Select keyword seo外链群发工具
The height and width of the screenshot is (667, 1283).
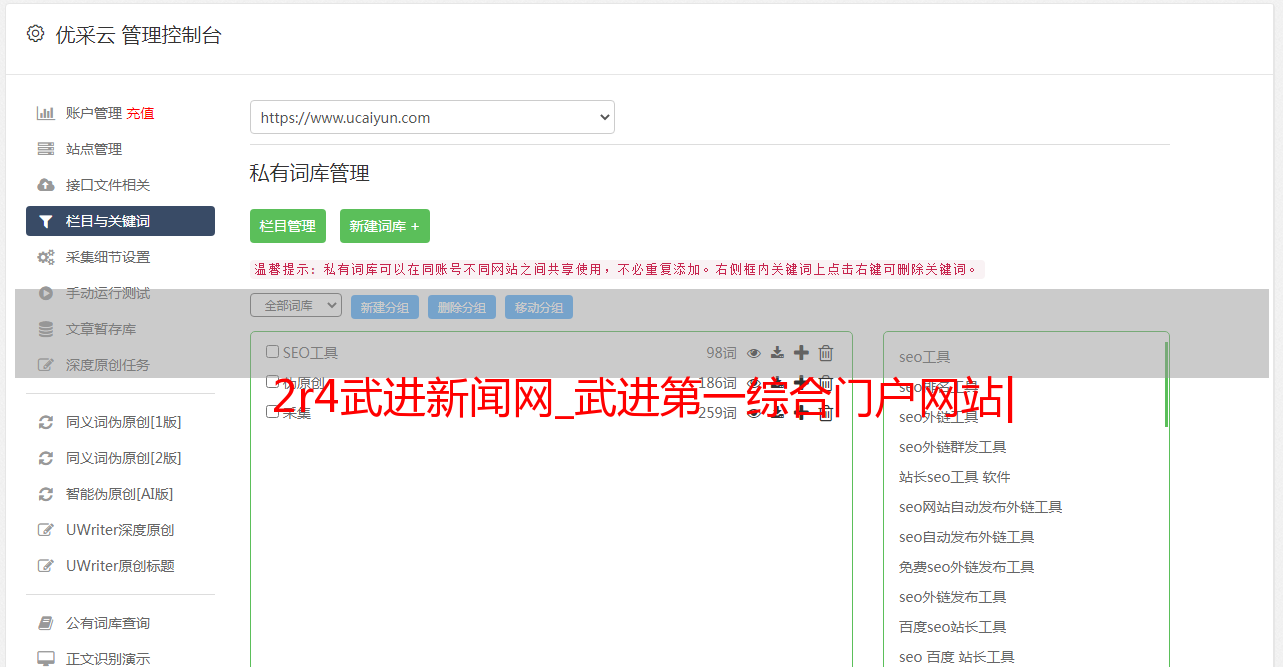pyautogui.click(x=953, y=447)
